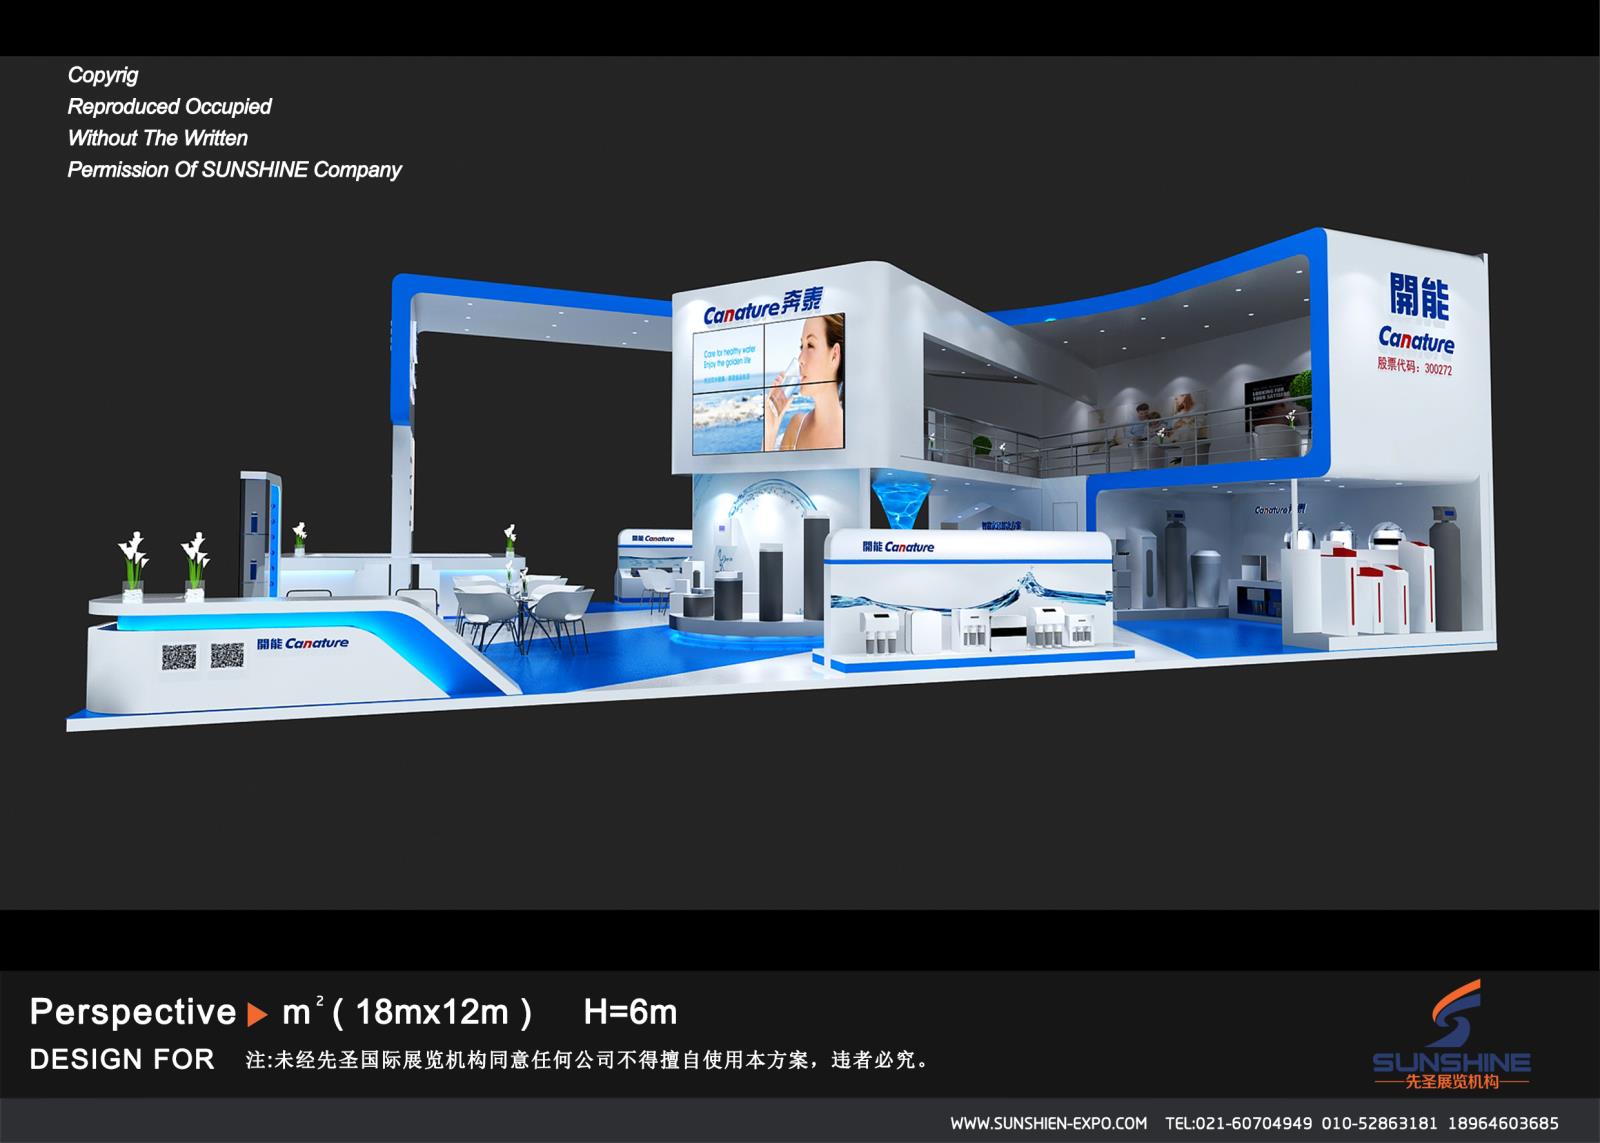Viewport: 1600px width, 1143px height.
Task: Select the "DESIGN FOR" label
Action: pos(122,1060)
